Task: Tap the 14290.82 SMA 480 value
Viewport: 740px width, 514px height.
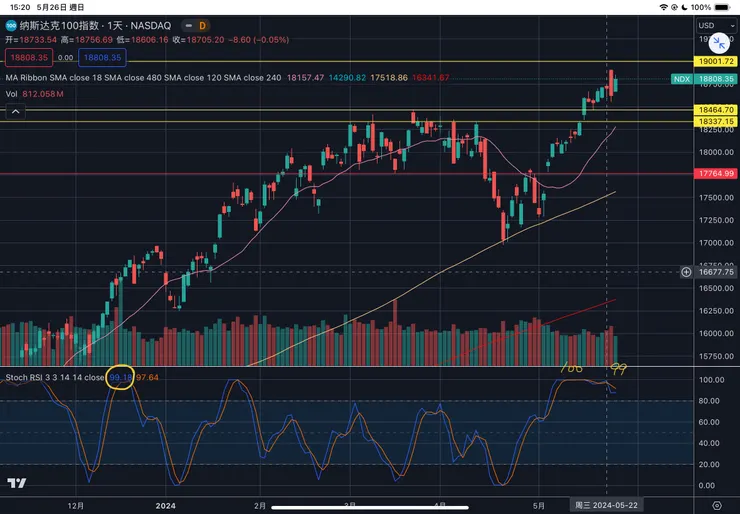Action: pyautogui.click(x=347, y=77)
